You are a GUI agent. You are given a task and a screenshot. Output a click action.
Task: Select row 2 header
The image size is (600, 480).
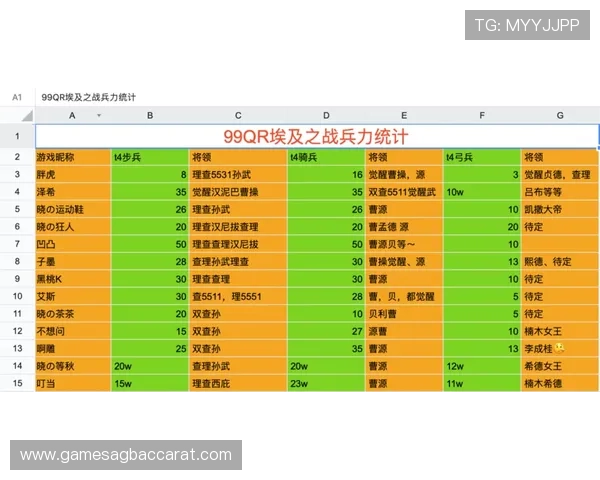point(17,157)
